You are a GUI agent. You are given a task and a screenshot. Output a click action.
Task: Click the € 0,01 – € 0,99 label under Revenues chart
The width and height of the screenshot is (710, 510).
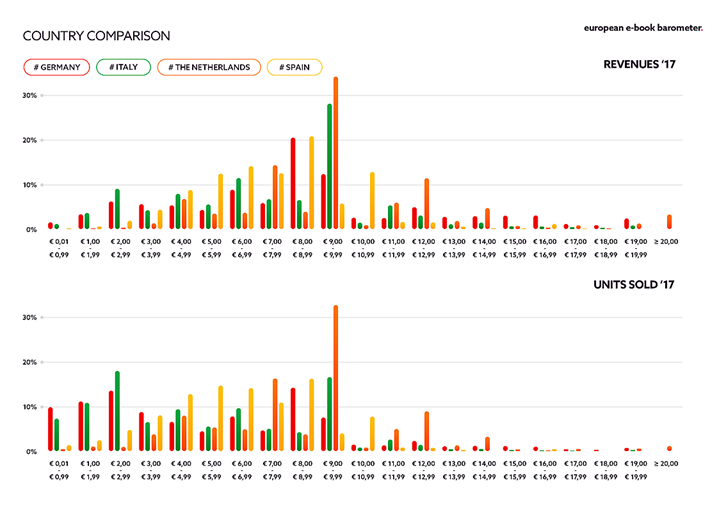(x=59, y=248)
